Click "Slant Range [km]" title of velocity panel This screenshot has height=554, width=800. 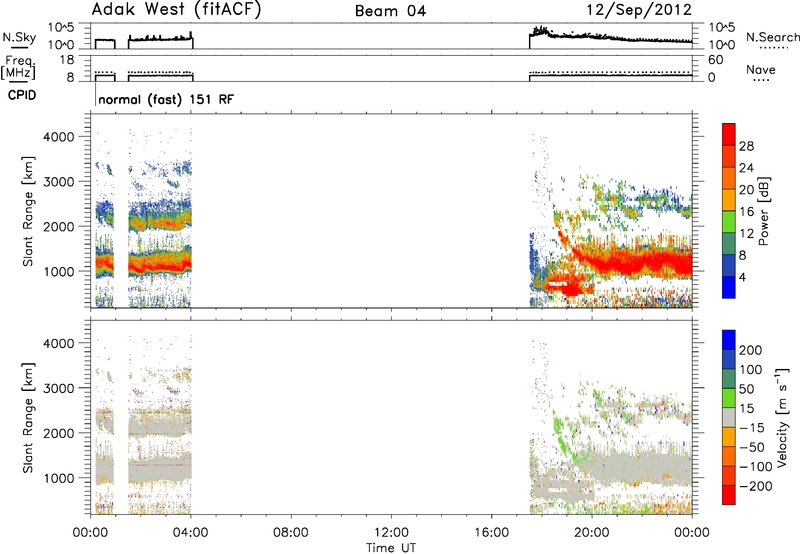click(28, 418)
